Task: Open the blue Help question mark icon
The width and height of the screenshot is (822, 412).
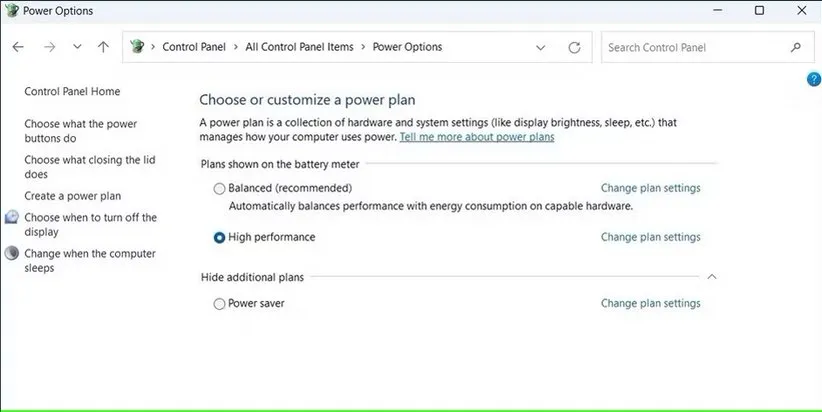Action: click(813, 80)
